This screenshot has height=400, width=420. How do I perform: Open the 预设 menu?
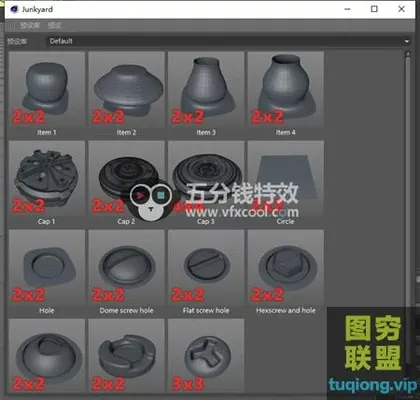[x=54, y=25]
